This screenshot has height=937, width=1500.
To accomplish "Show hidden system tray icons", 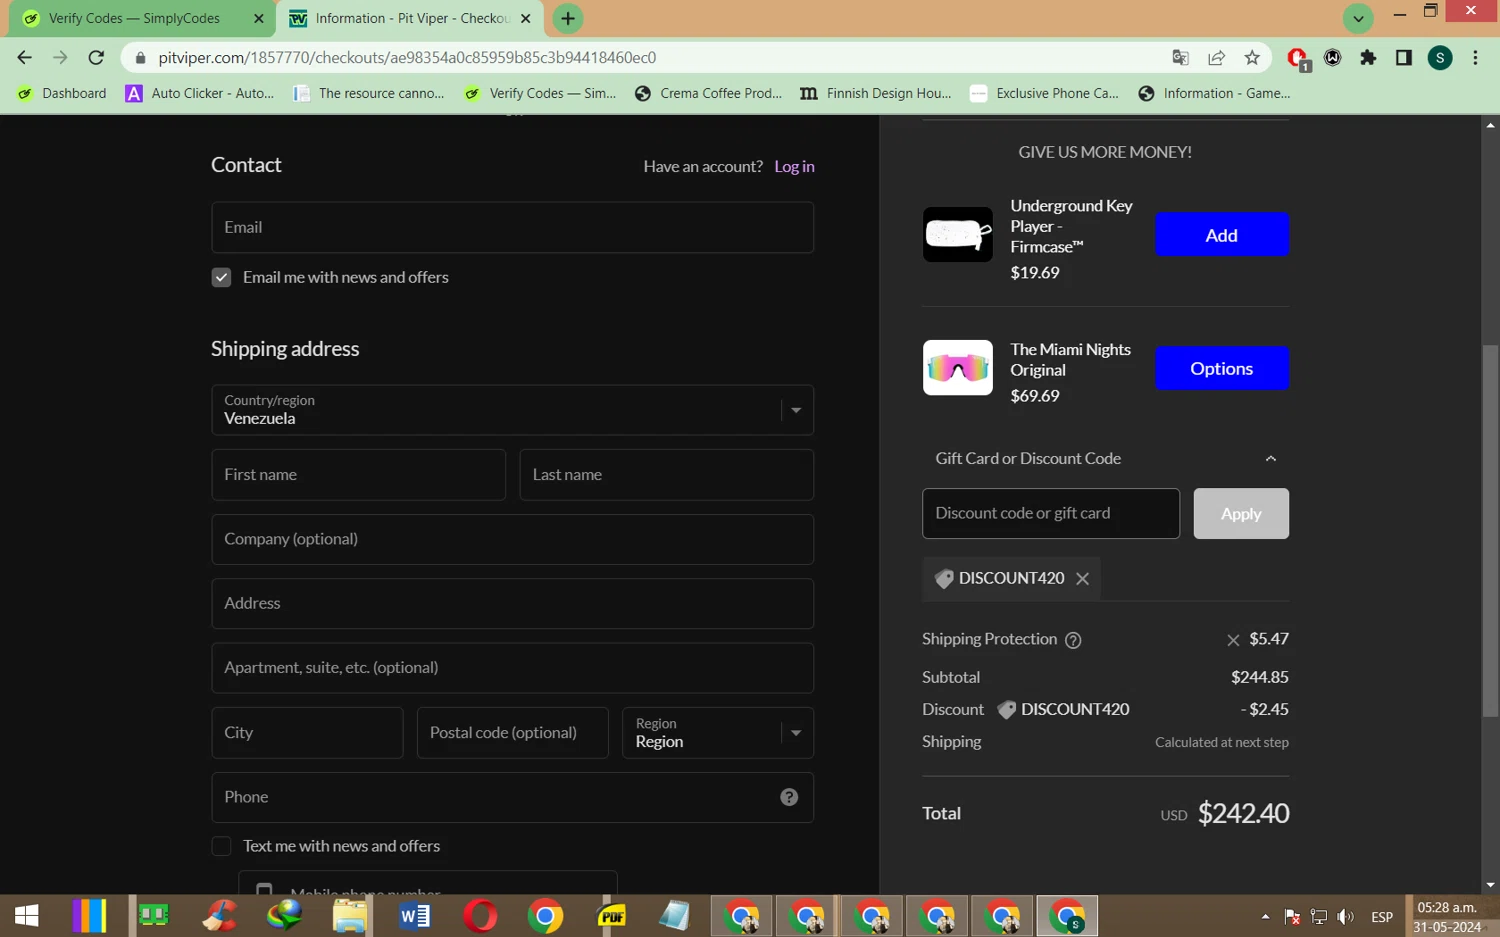I will pos(1265,917).
